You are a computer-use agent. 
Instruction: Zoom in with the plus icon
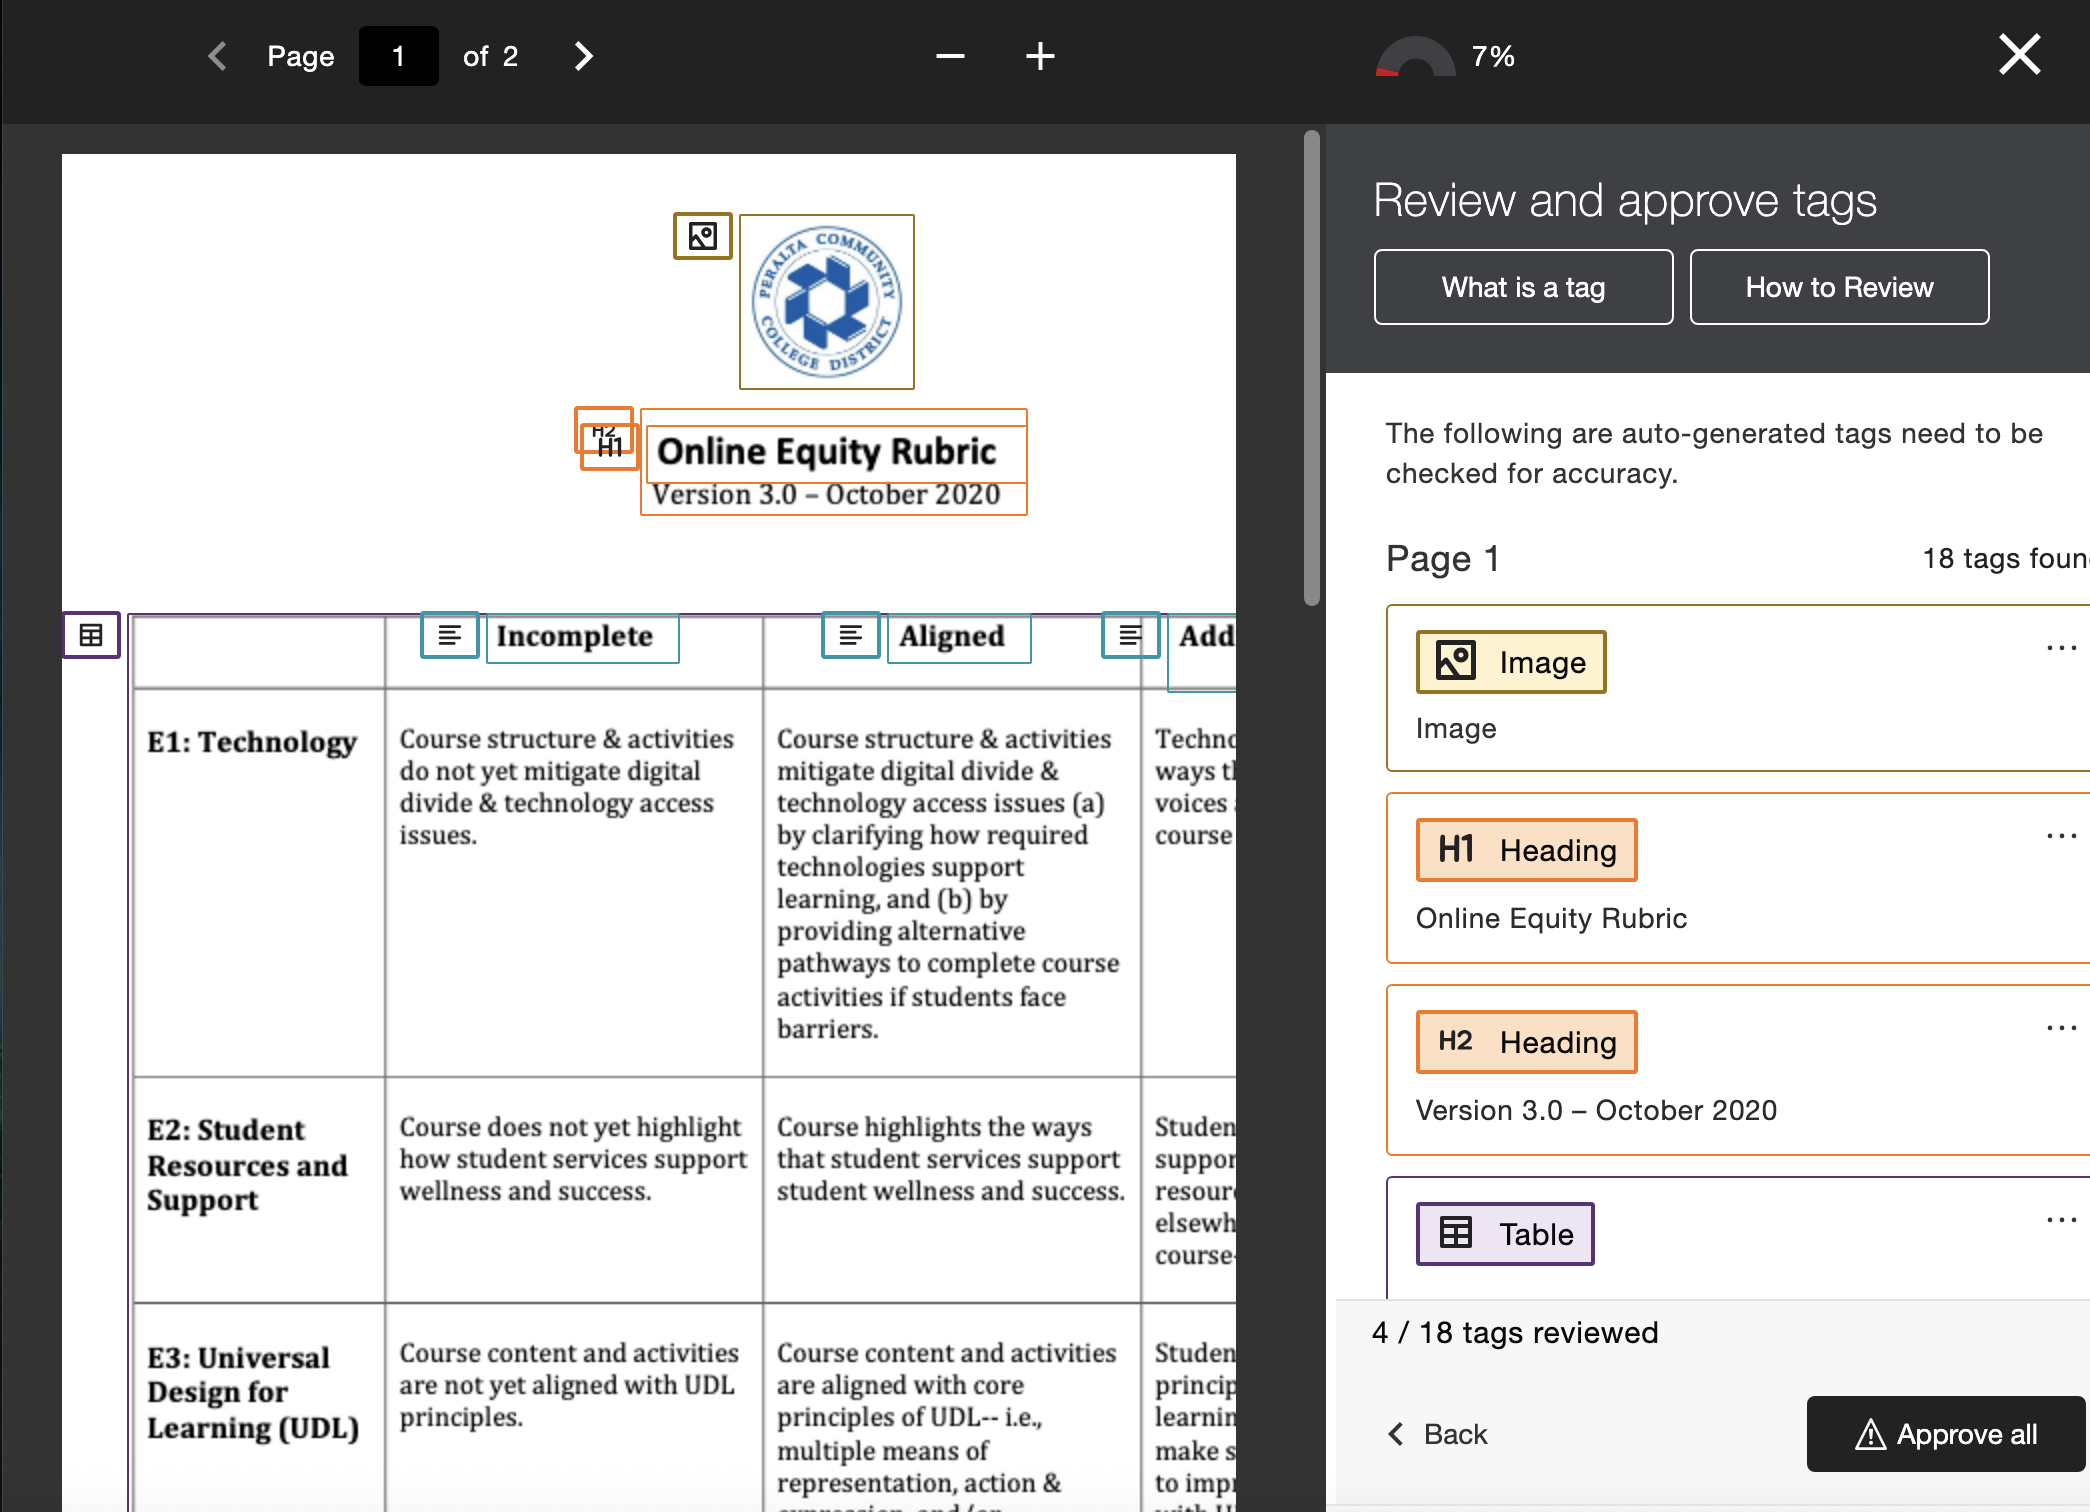coord(1040,56)
